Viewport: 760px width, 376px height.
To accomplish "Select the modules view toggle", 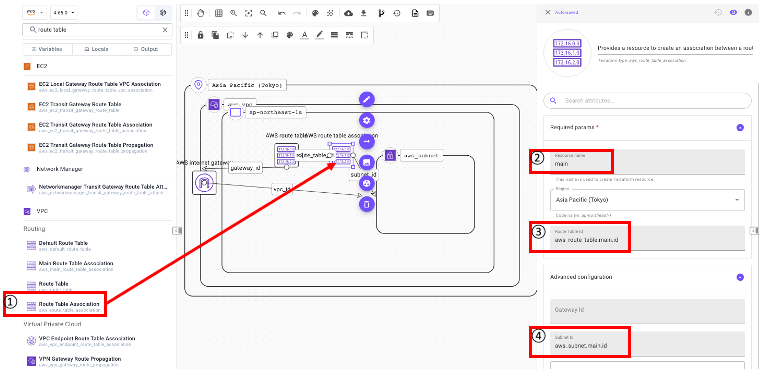I will [163, 13].
